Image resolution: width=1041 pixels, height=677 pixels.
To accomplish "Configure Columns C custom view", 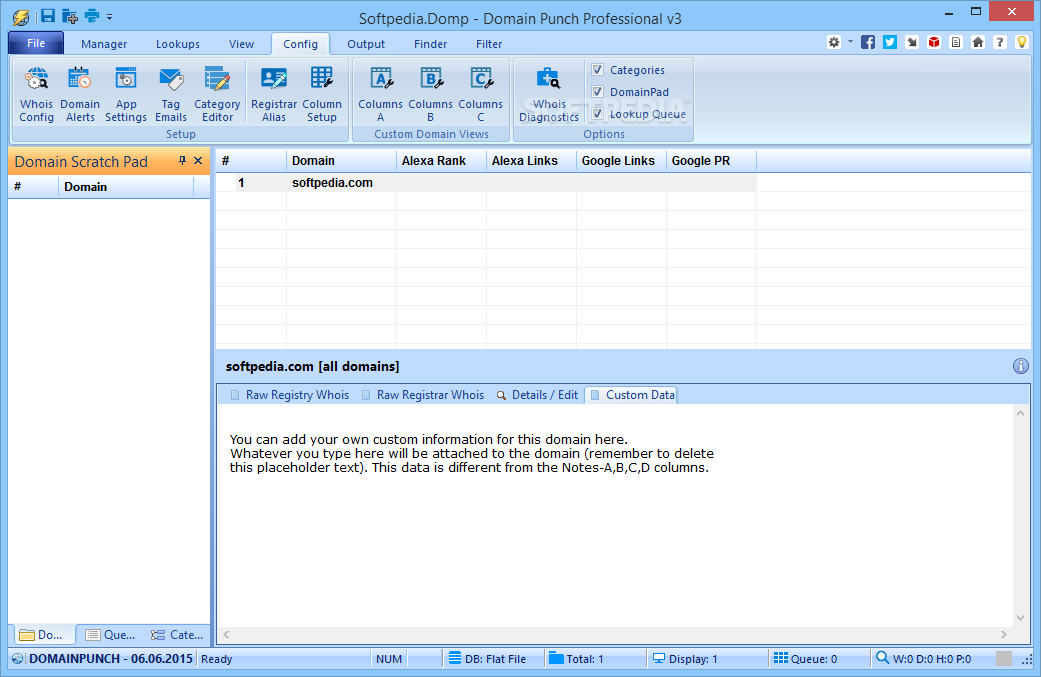I will (x=481, y=94).
